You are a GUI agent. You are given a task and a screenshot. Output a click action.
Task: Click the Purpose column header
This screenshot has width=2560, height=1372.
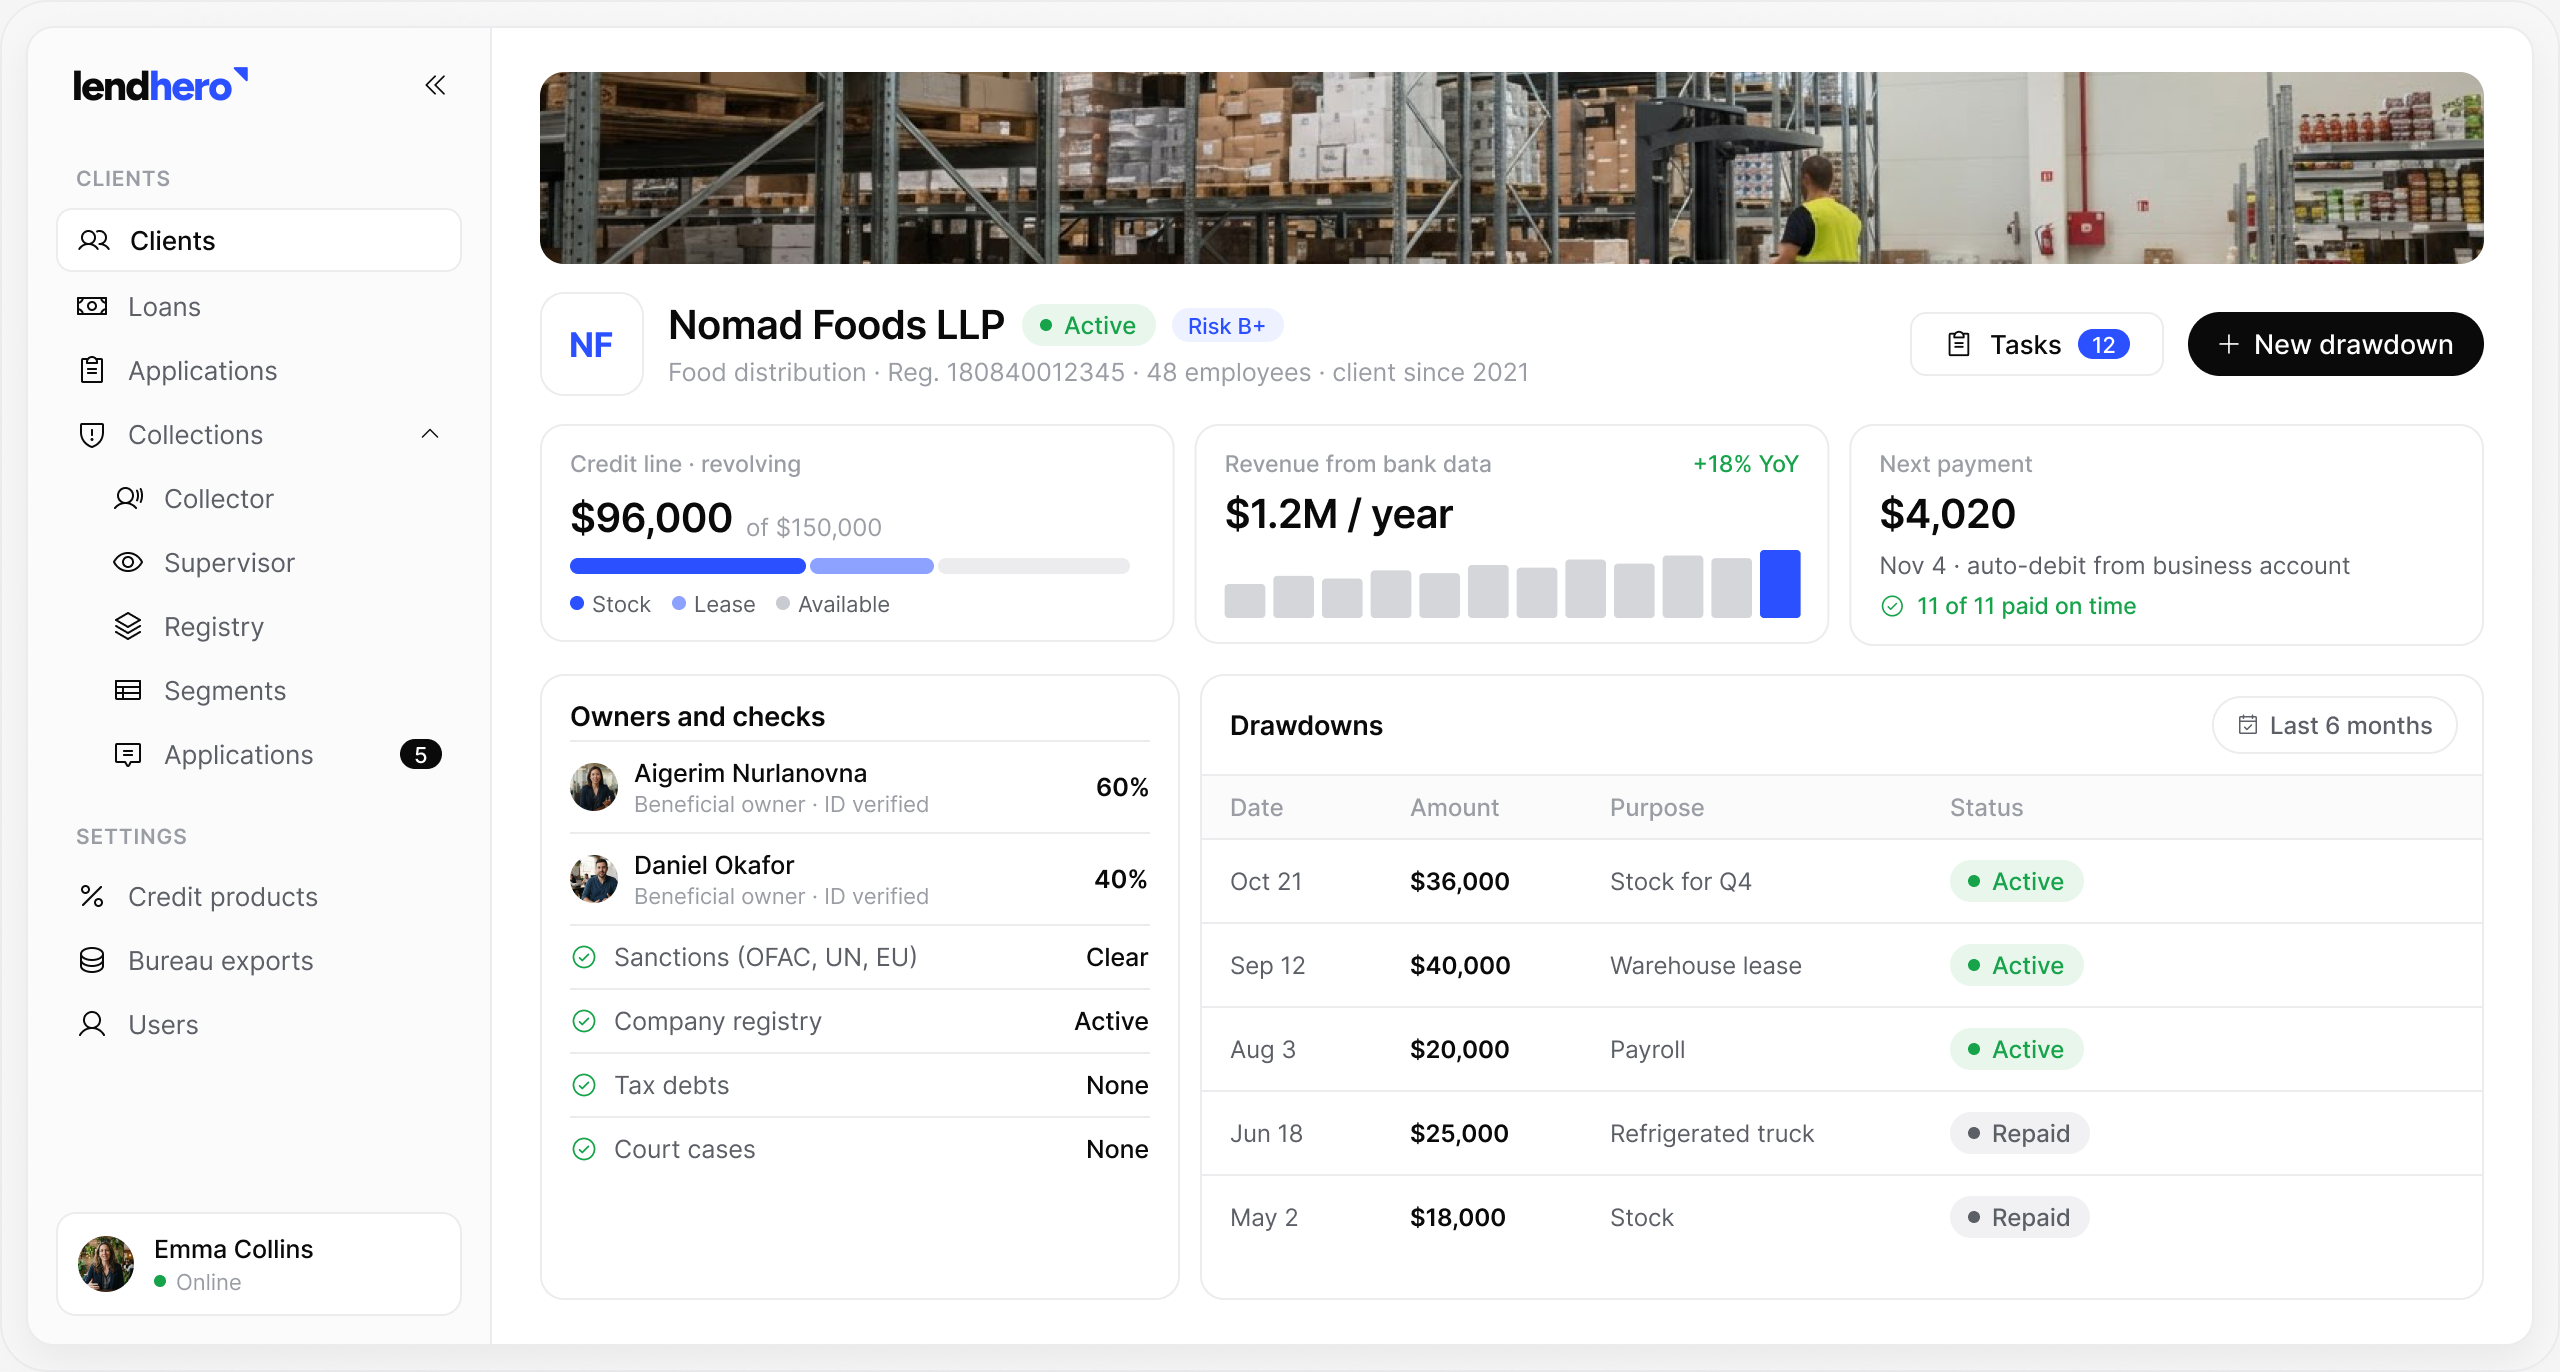coord(1657,807)
